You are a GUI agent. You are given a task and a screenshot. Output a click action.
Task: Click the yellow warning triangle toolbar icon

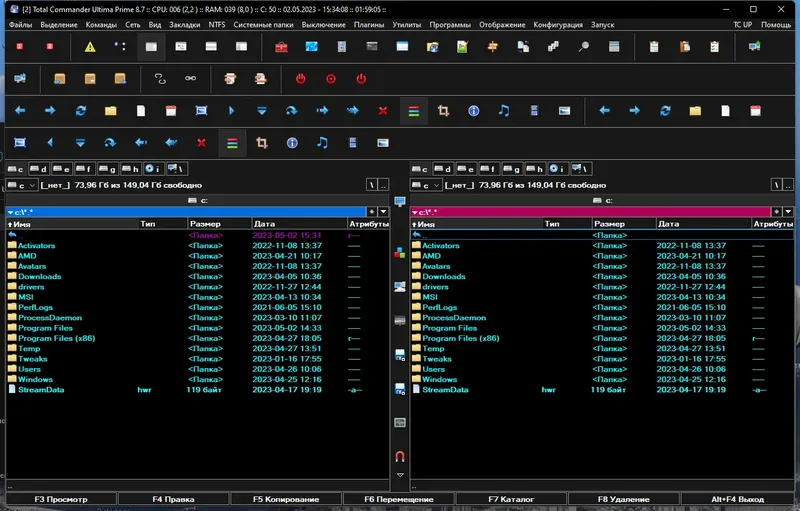point(90,47)
